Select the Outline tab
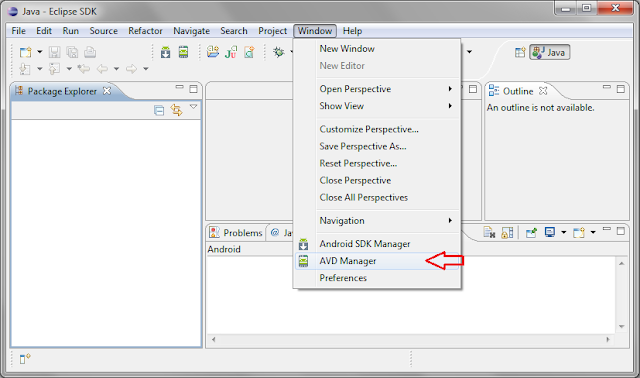This screenshot has width=640, height=378. pyautogui.click(x=518, y=91)
